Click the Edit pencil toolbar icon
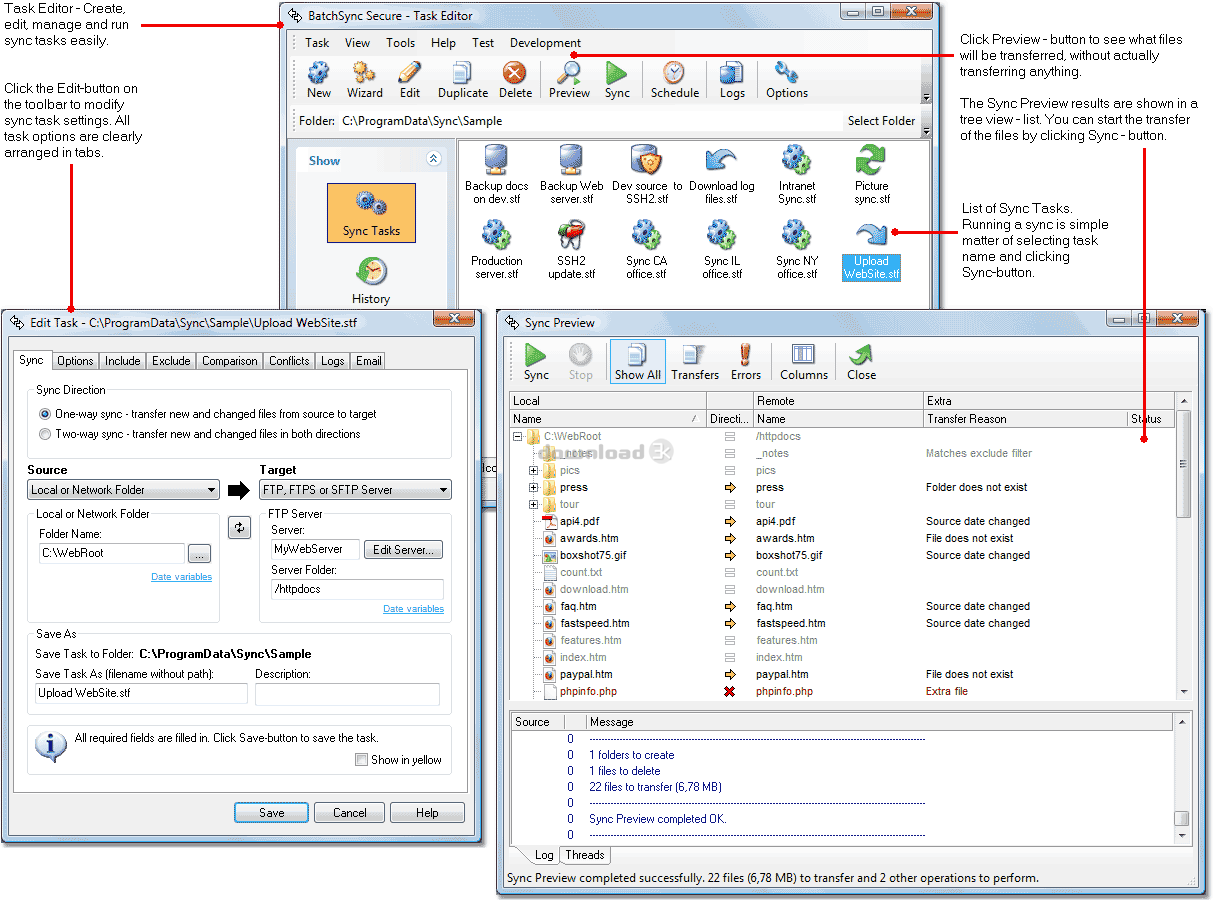Image resolution: width=1213 pixels, height=902 pixels. (410, 80)
